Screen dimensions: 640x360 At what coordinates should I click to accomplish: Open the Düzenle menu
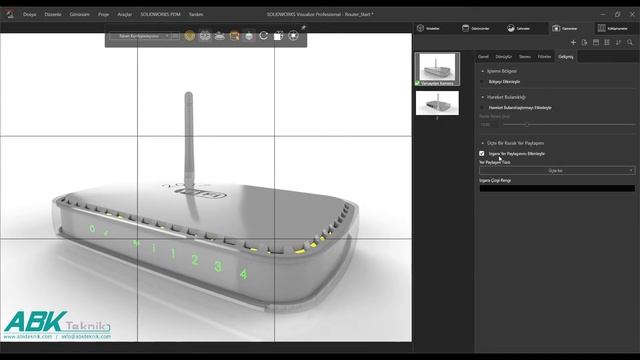(53, 14)
